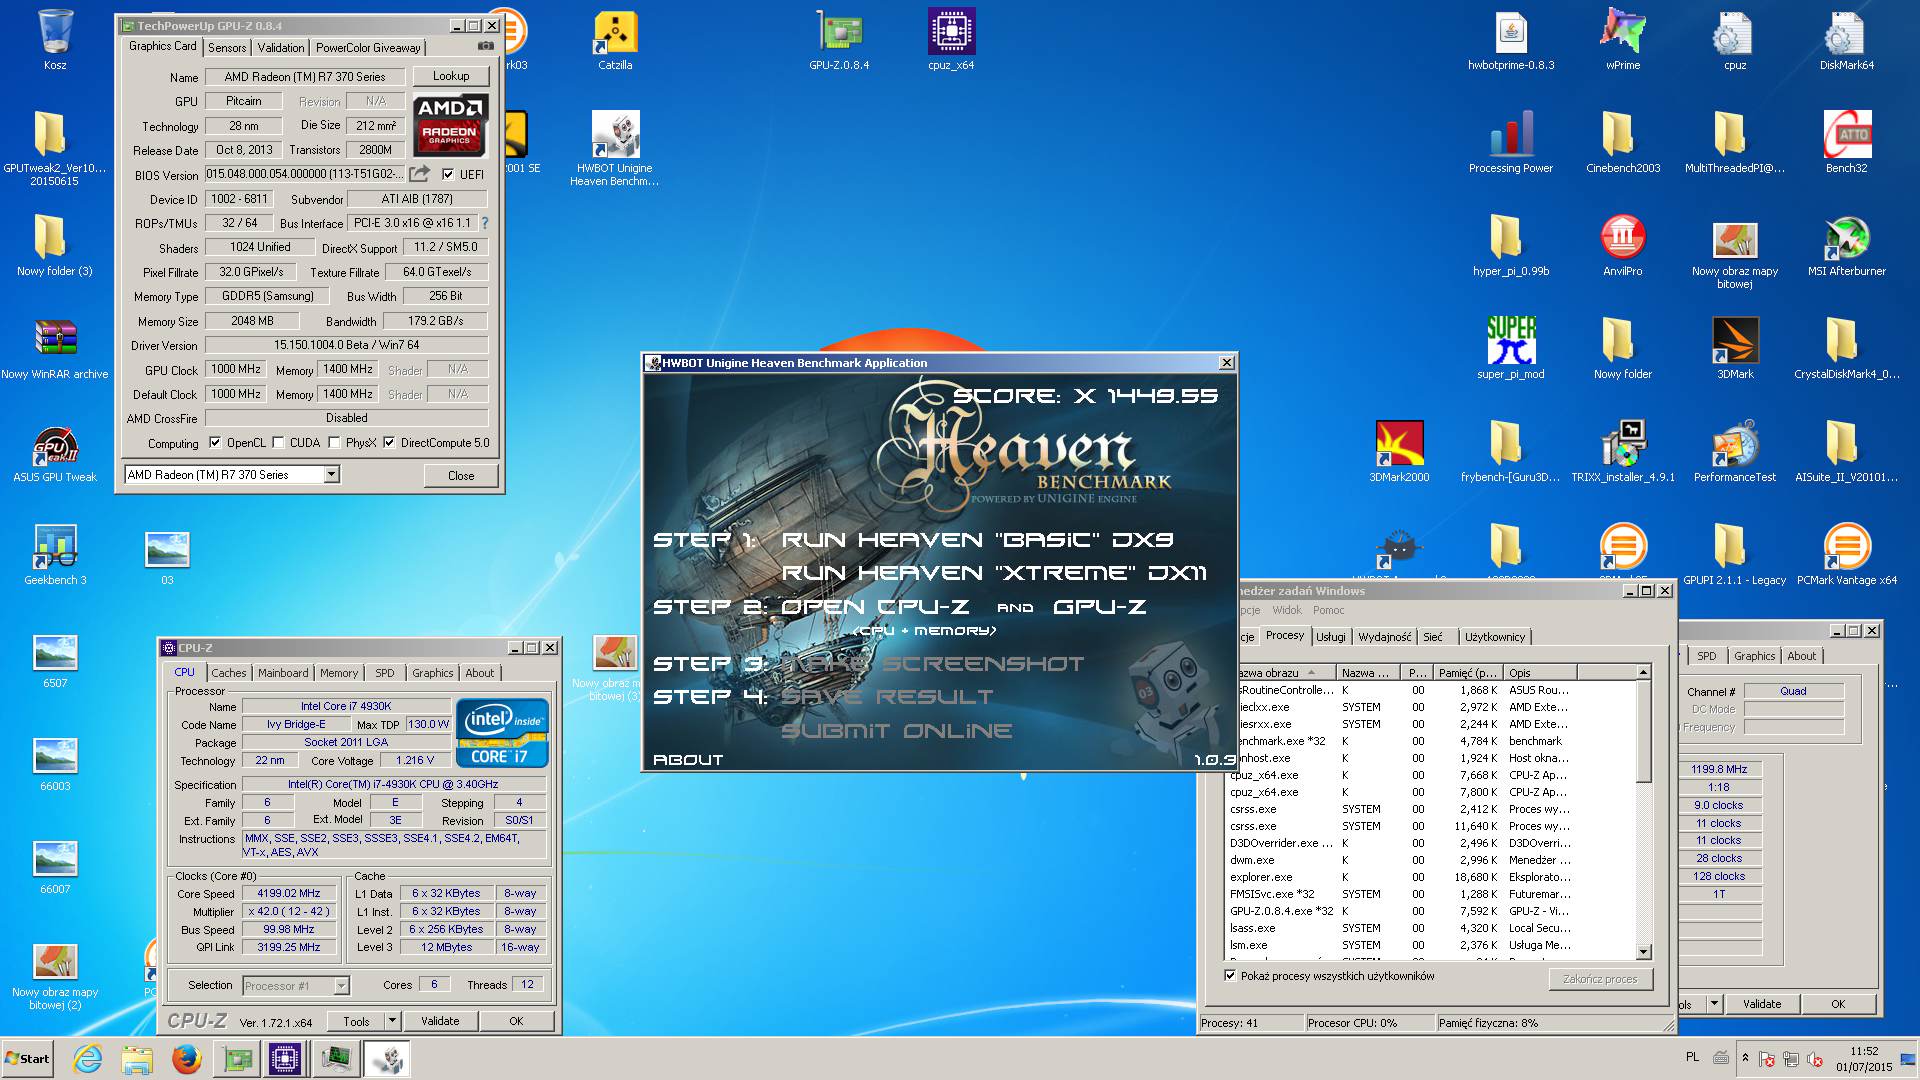1920x1080 pixels.
Task: Click OK in CPU-Z window
Action: click(516, 1021)
